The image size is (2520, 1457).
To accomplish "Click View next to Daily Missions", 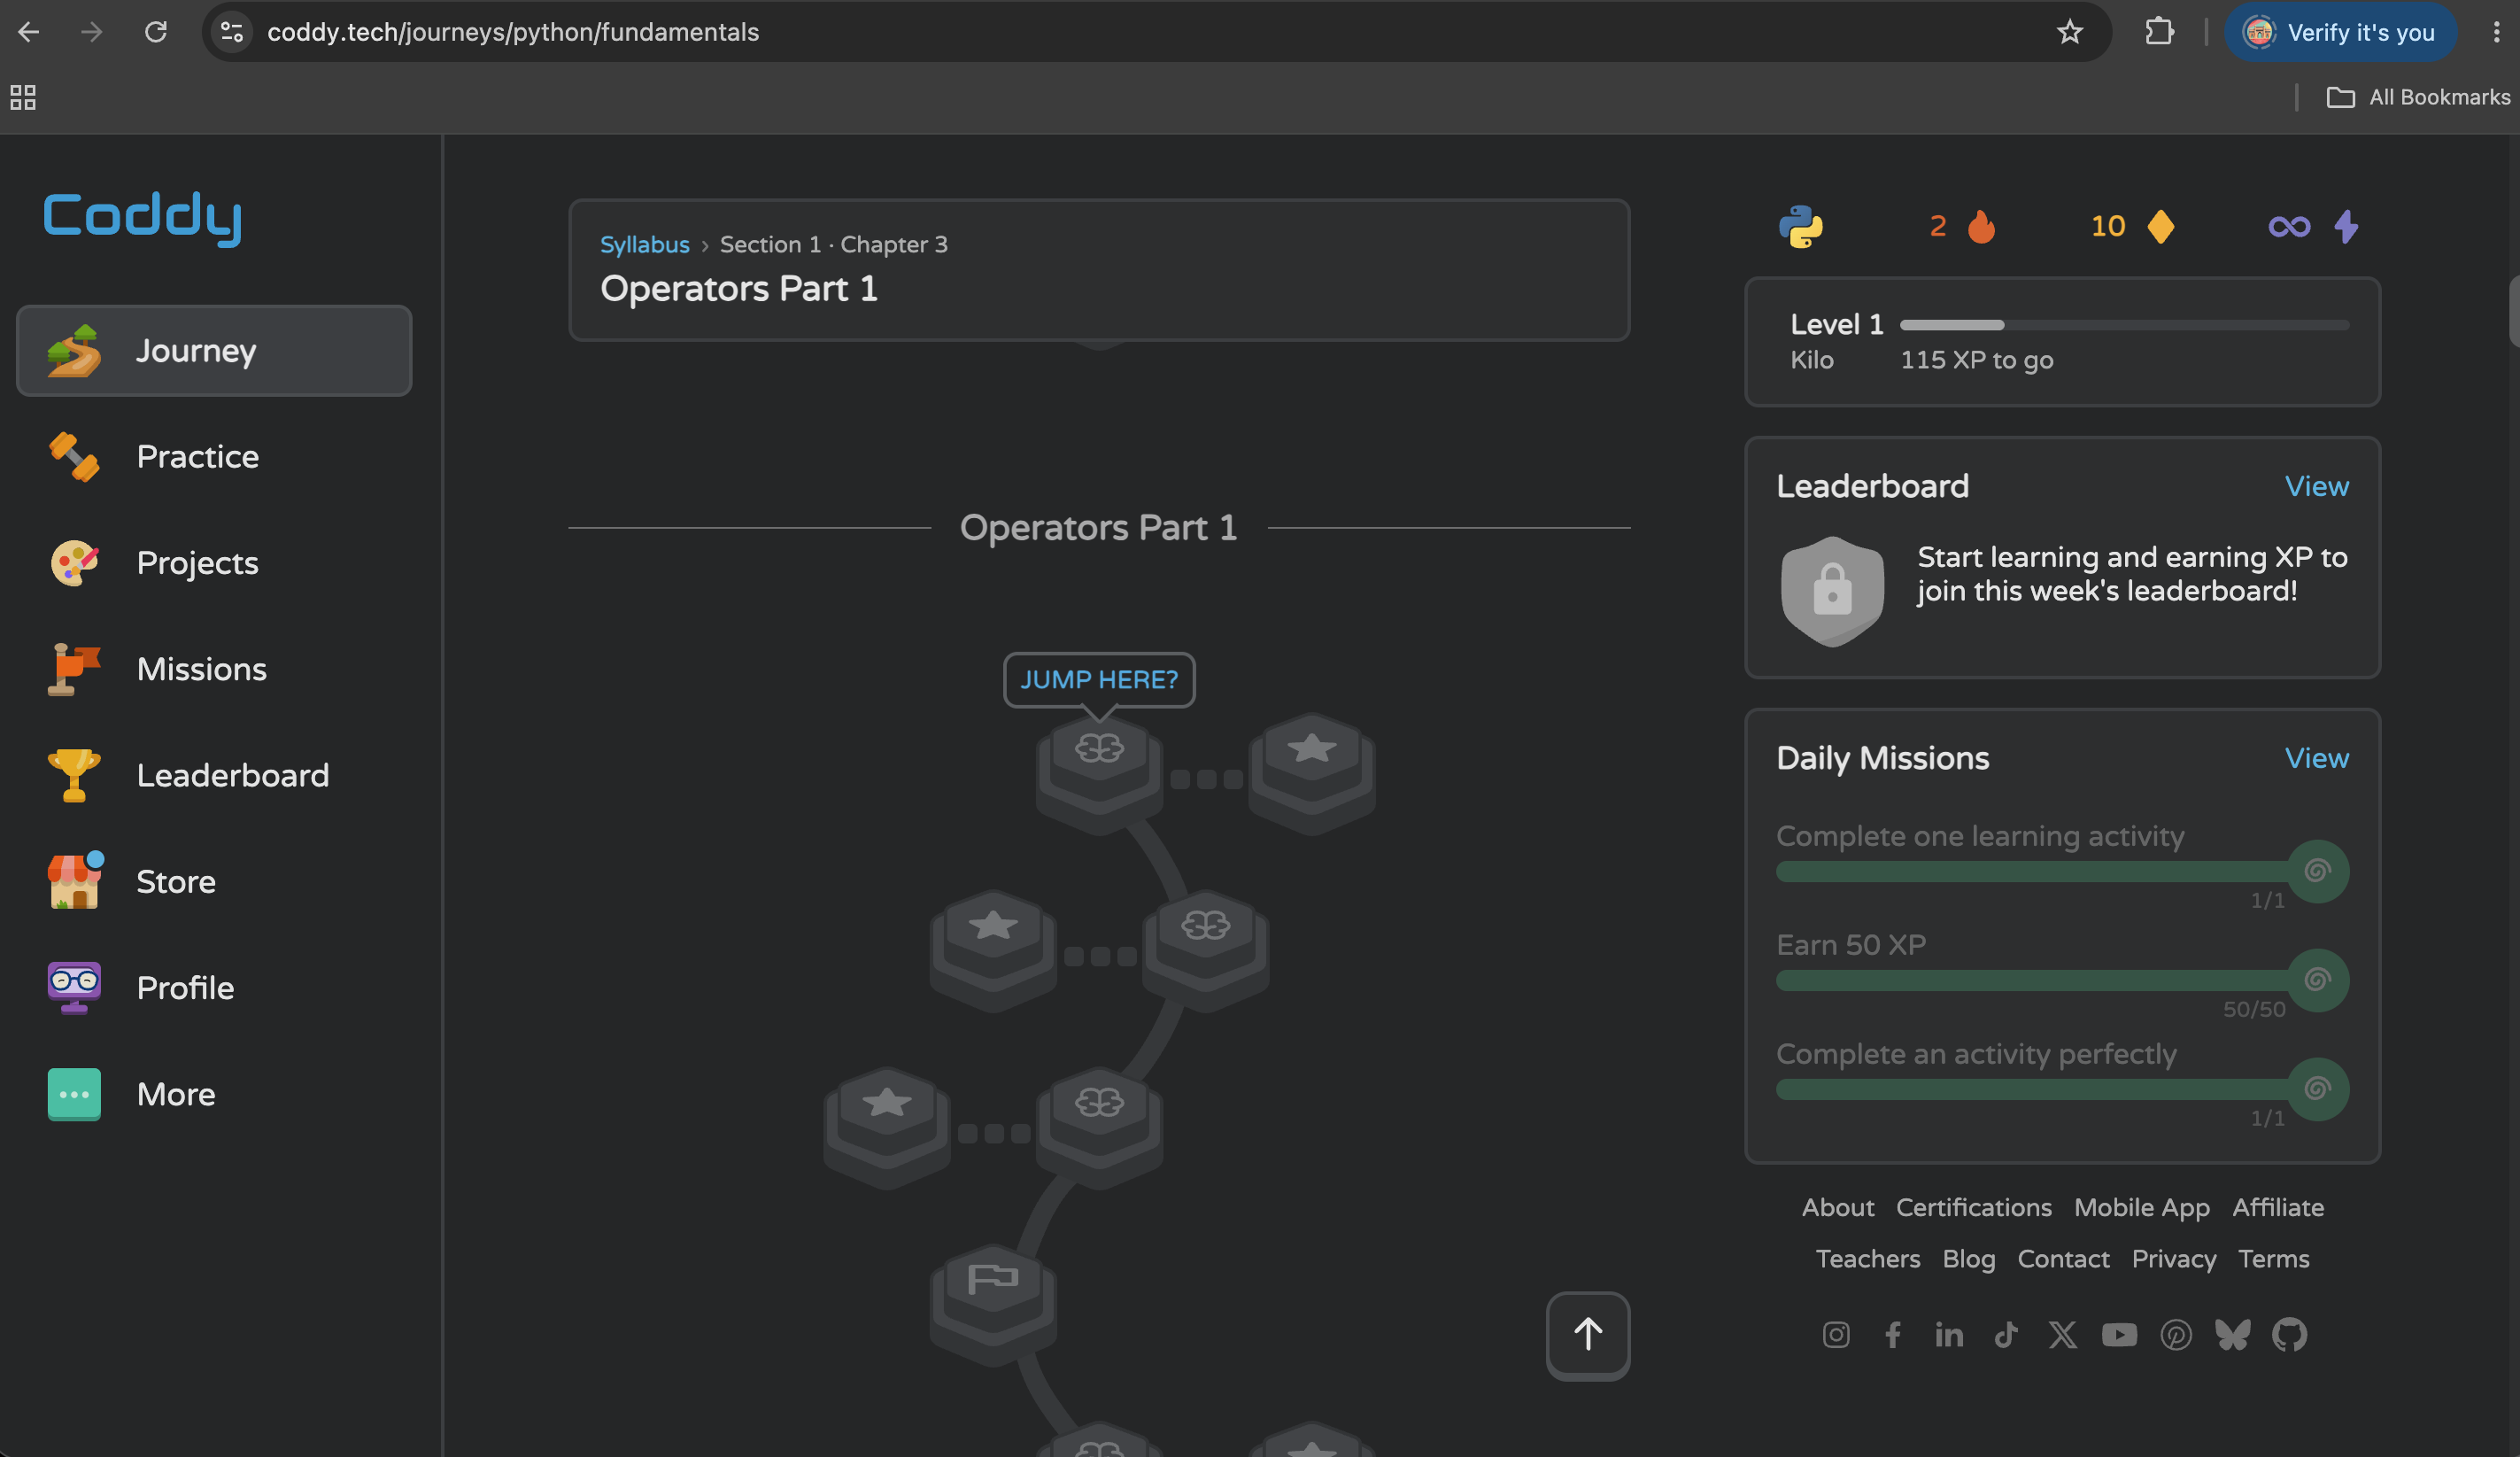I will (2316, 758).
